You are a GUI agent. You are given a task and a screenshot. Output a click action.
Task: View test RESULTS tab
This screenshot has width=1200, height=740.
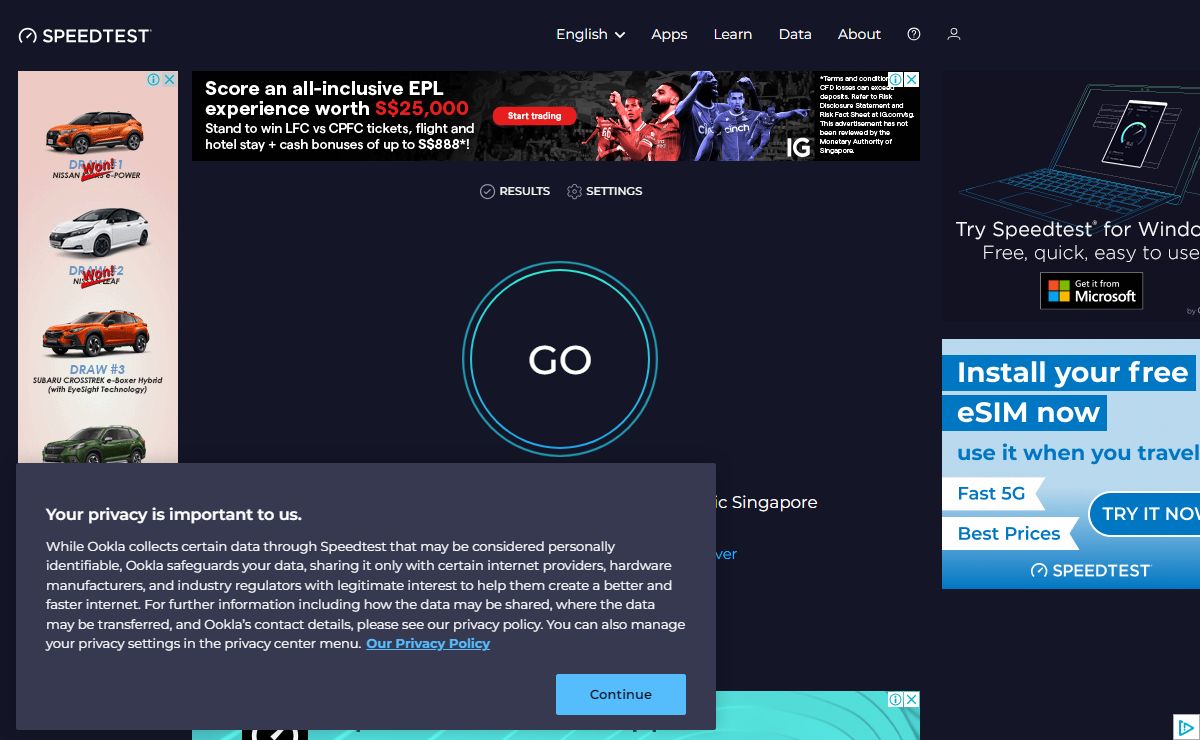tap(515, 191)
